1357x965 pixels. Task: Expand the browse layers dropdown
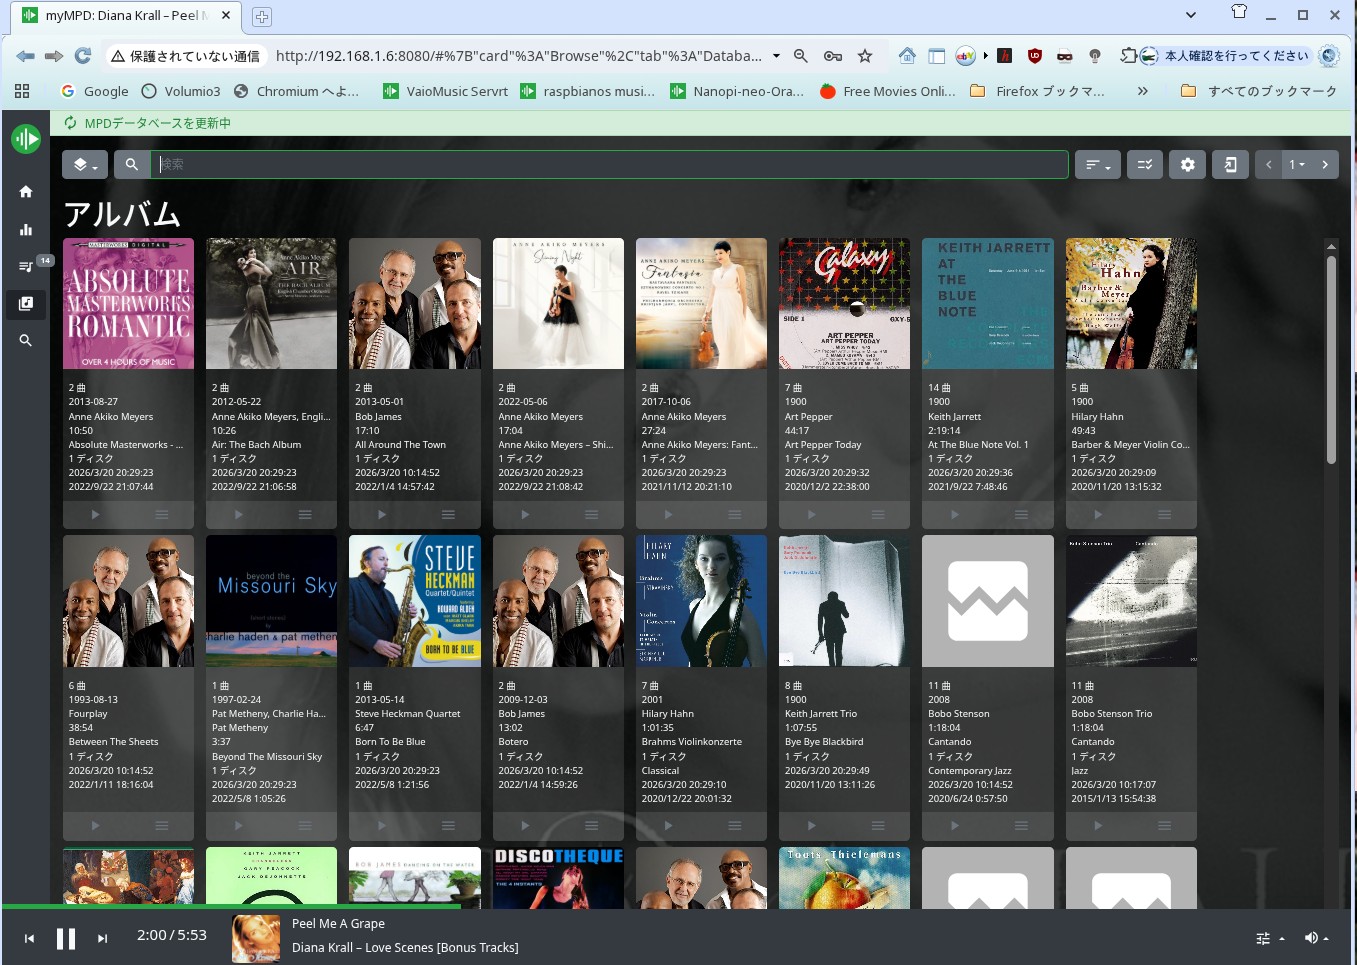(85, 165)
